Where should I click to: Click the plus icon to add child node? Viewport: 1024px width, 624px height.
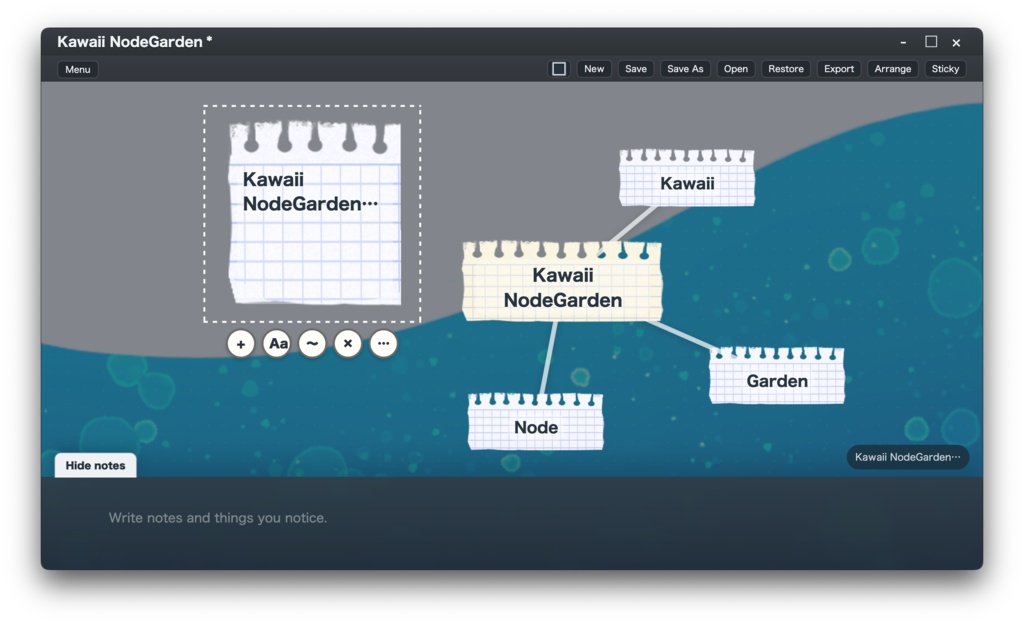point(241,343)
